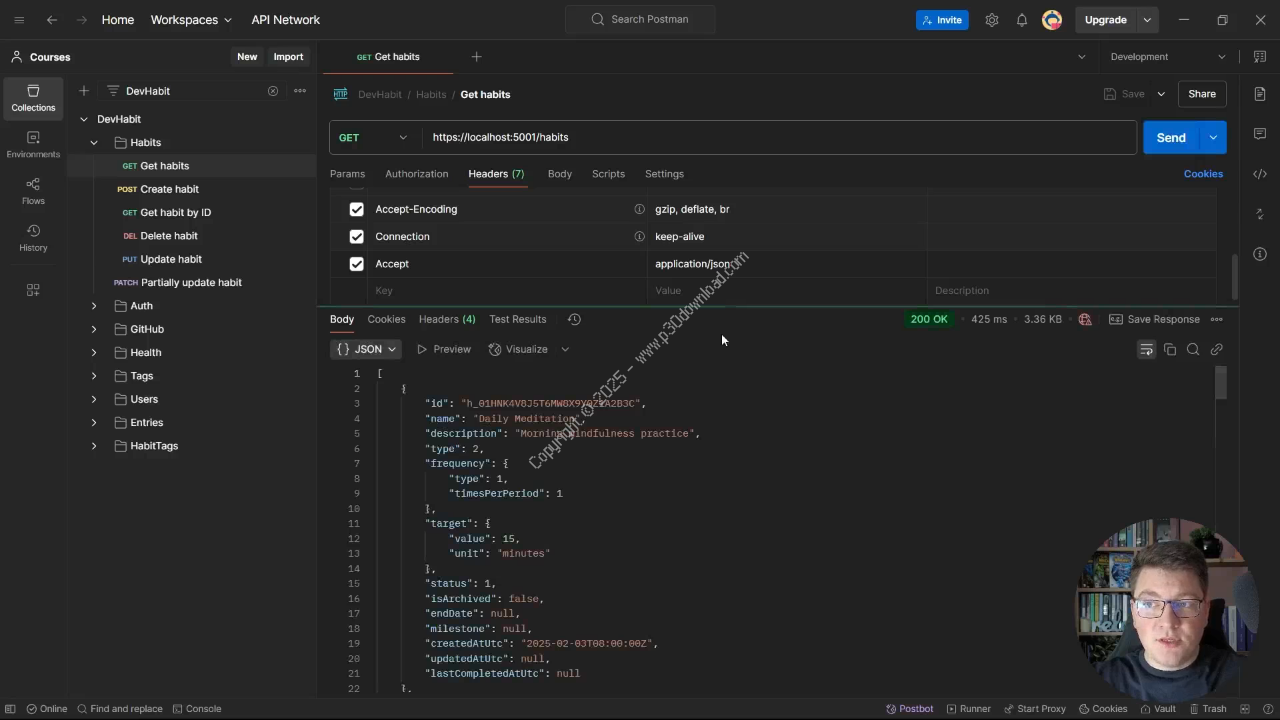Viewport: 1280px width, 720px height.
Task: Expand the GitHub folder
Action: [94, 329]
